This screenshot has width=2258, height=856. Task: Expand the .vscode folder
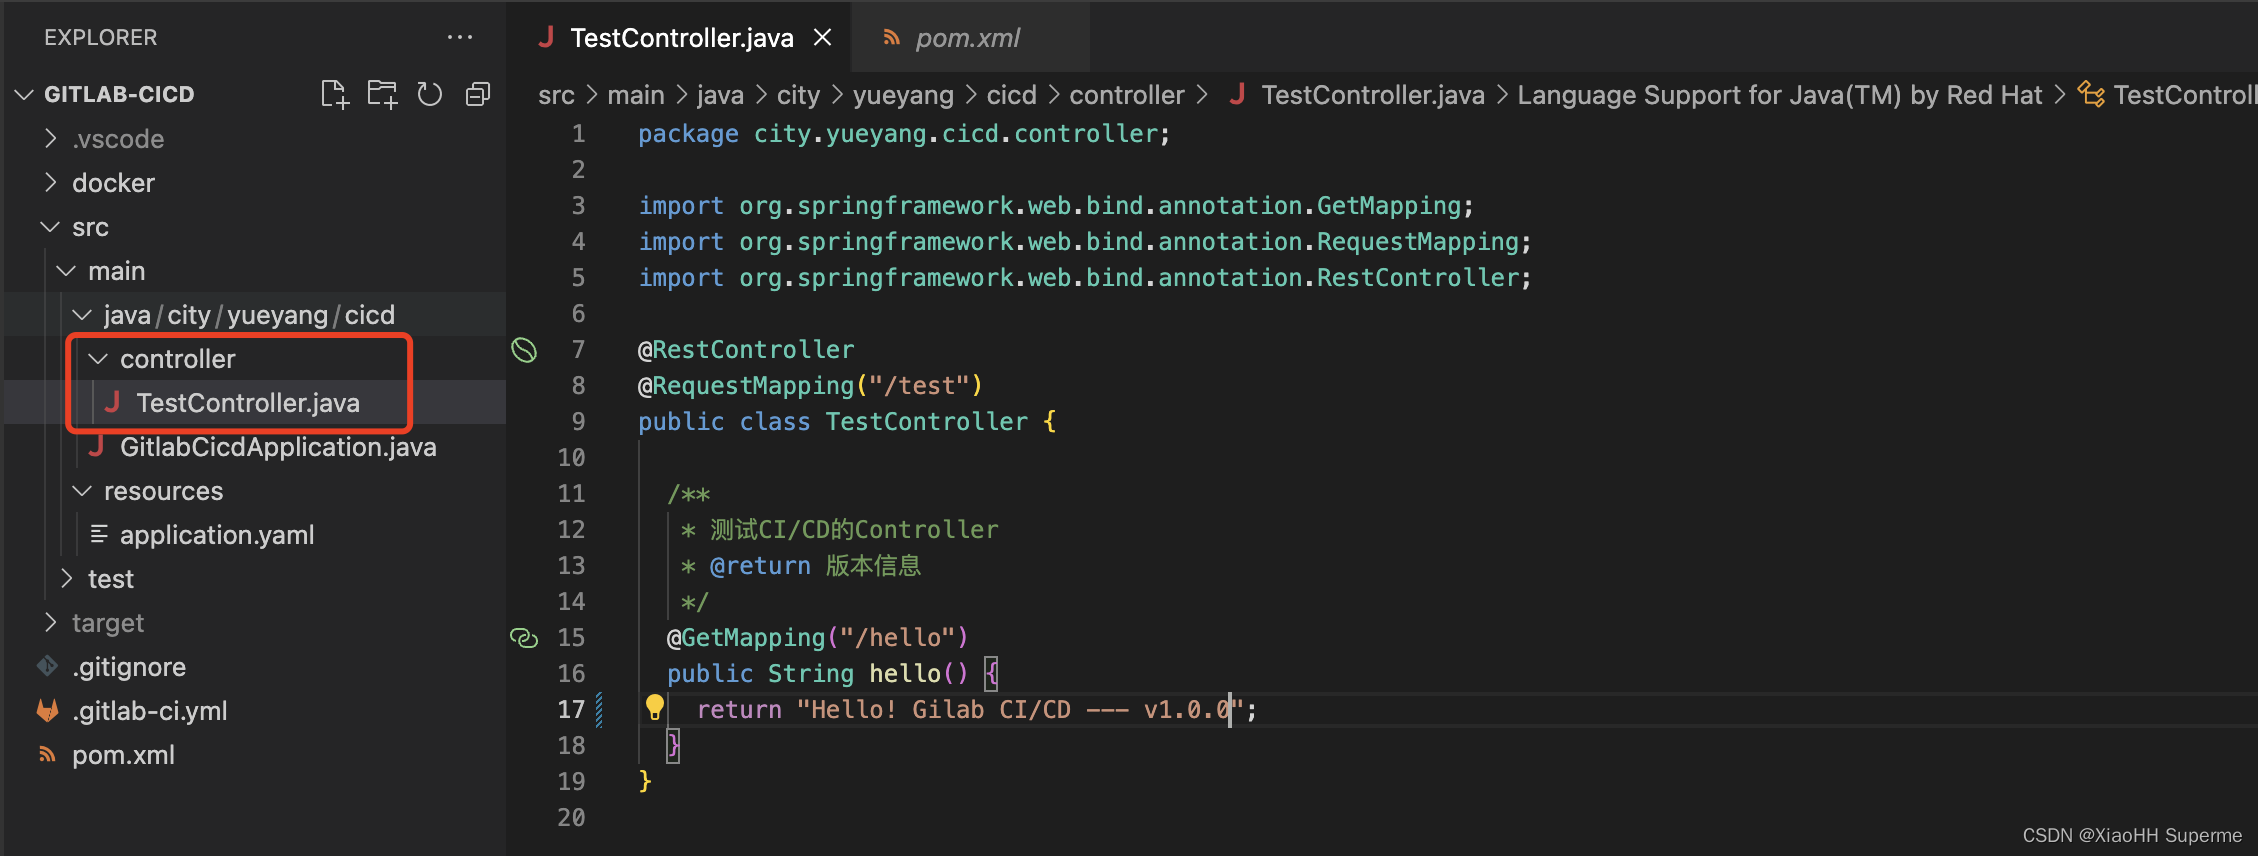coord(50,138)
